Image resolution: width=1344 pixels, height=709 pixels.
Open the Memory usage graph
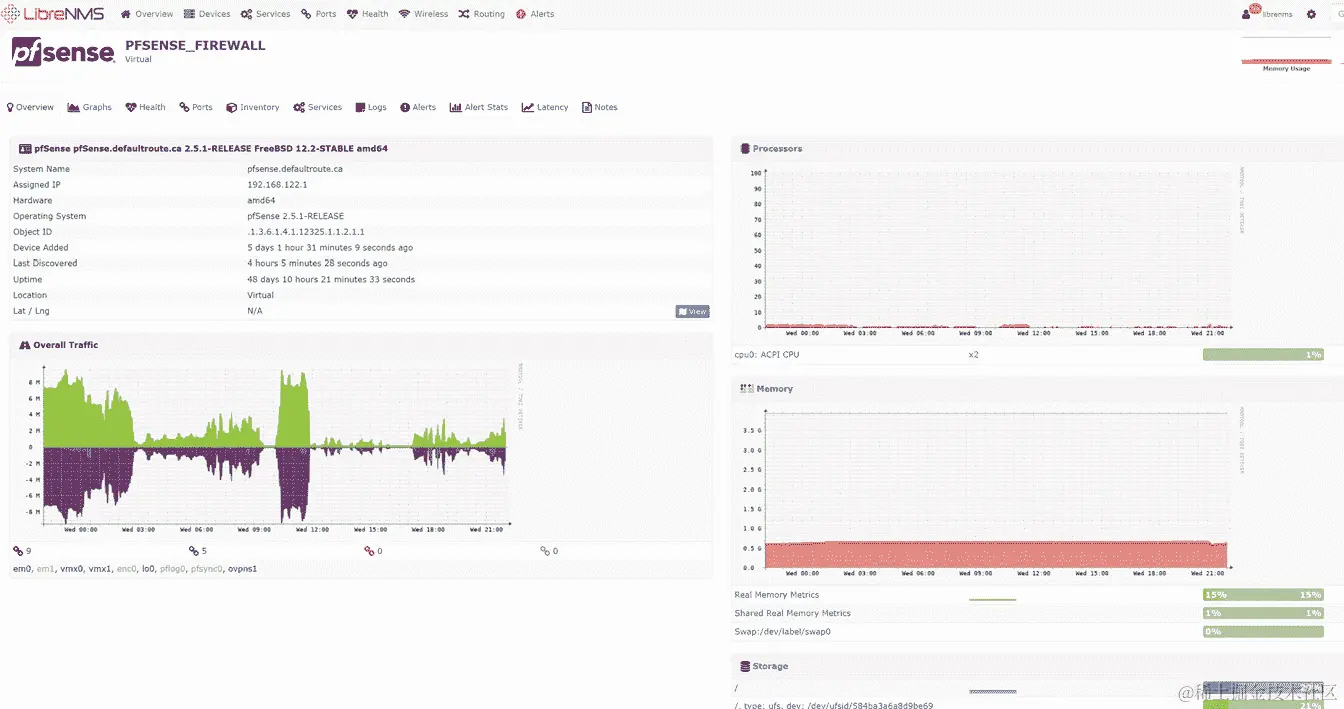[992, 492]
